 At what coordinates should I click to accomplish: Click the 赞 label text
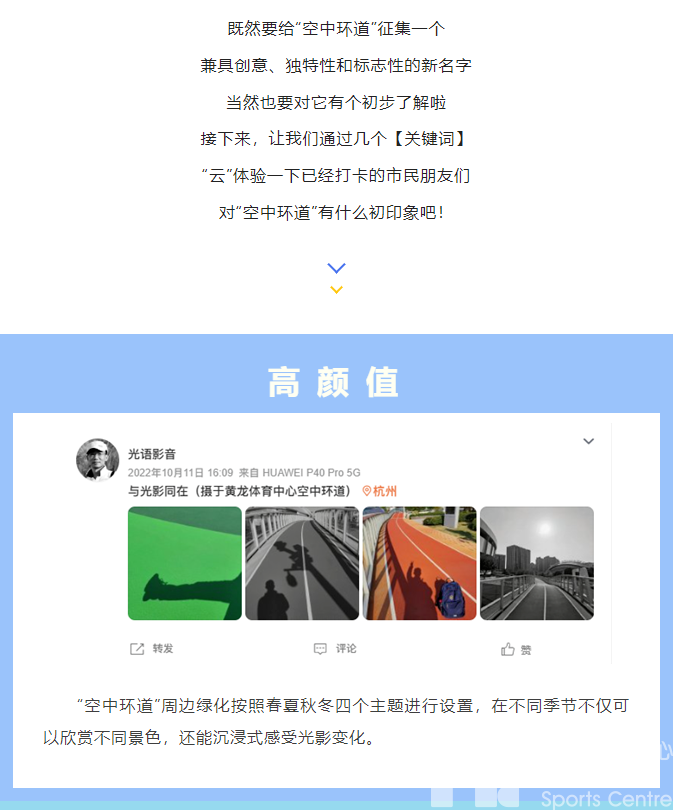pyautogui.click(x=526, y=650)
